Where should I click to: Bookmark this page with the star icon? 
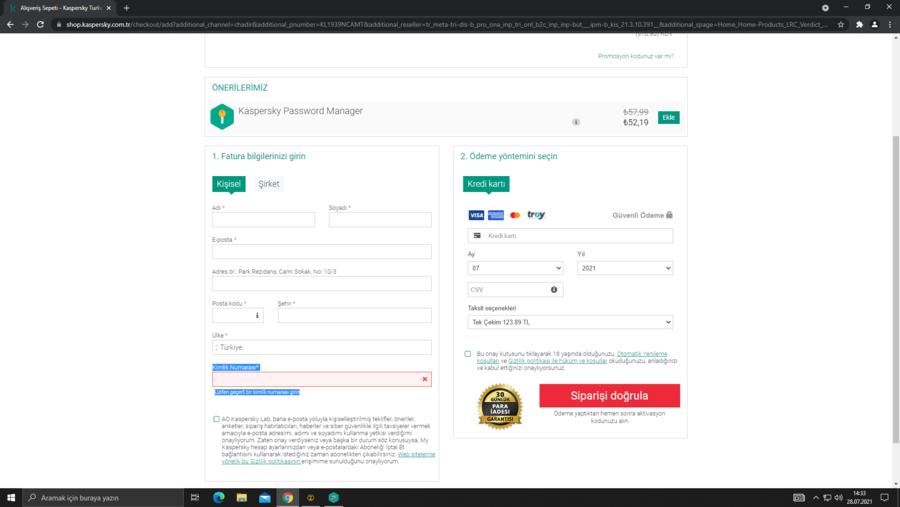click(x=841, y=25)
